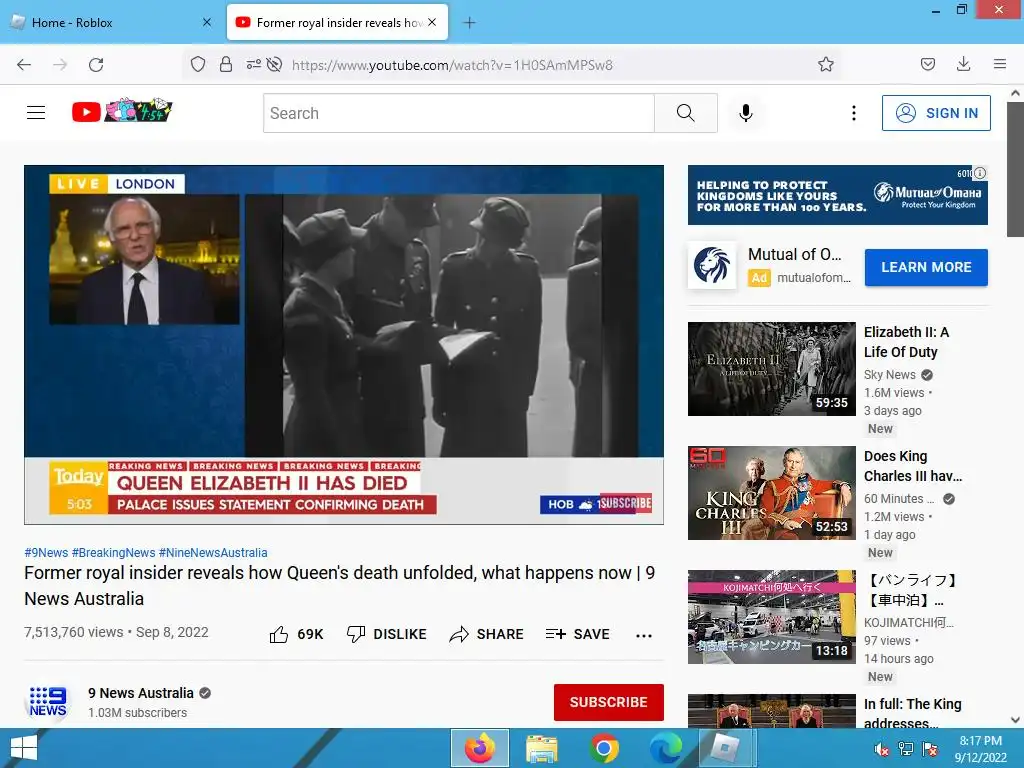View site security via the padlock icon
This screenshot has height=768, width=1024.
(226, 64)
